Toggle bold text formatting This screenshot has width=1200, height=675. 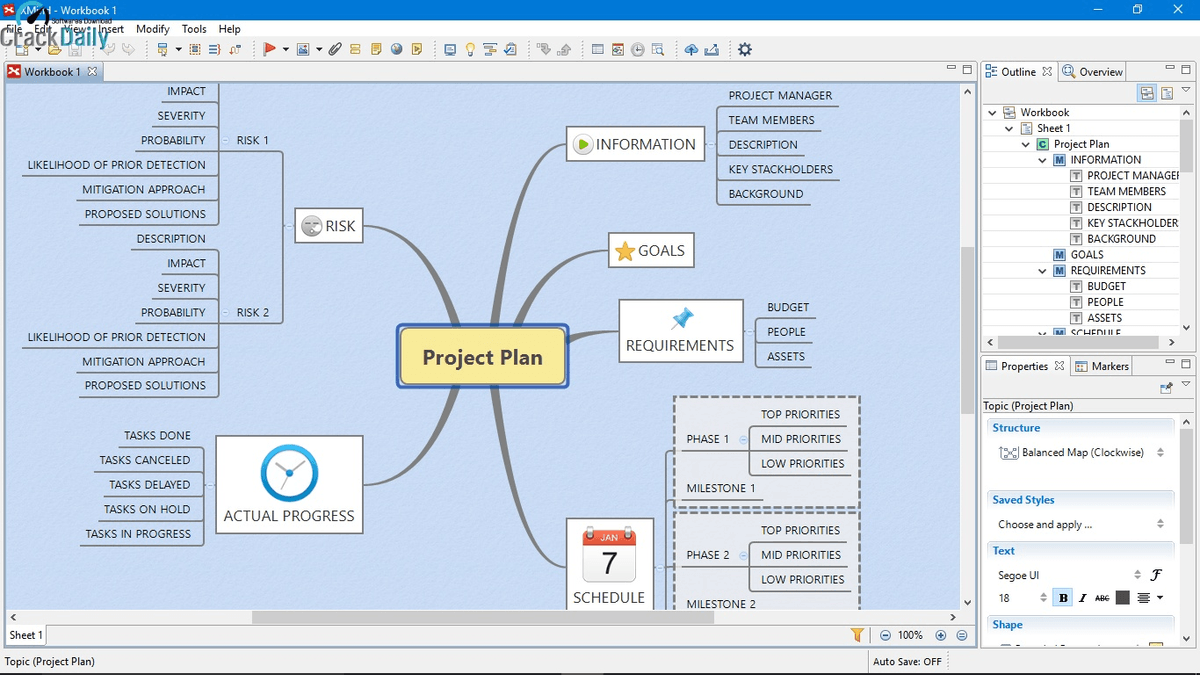[1063, 598]
